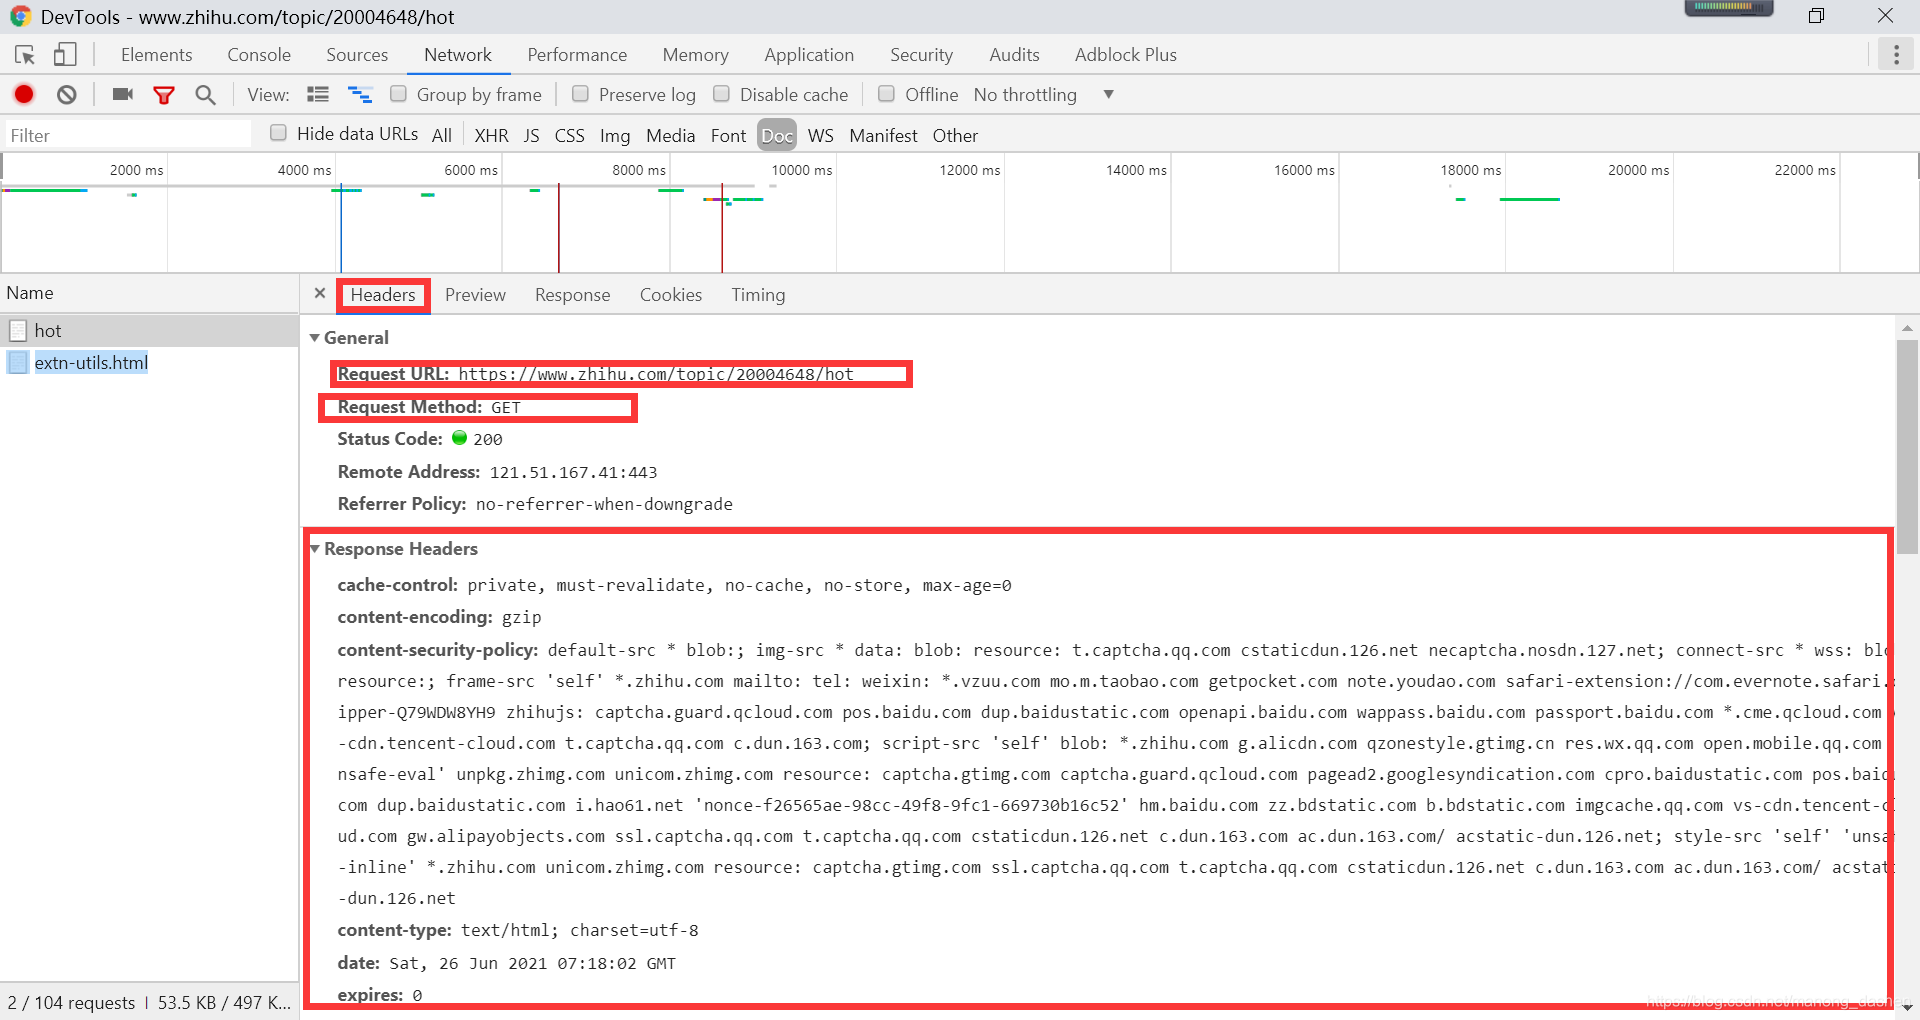Screen dimensions: 1920x1020
Task: Click the Name column header
Action: [149, 293]
